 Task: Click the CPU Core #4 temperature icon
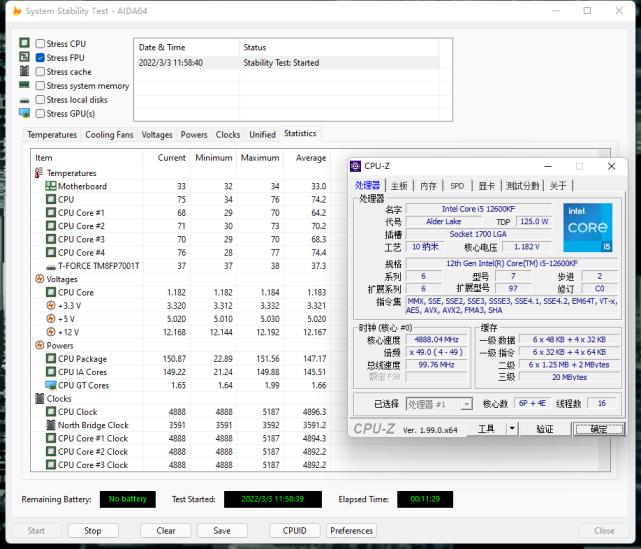click(x=51, y=253)
